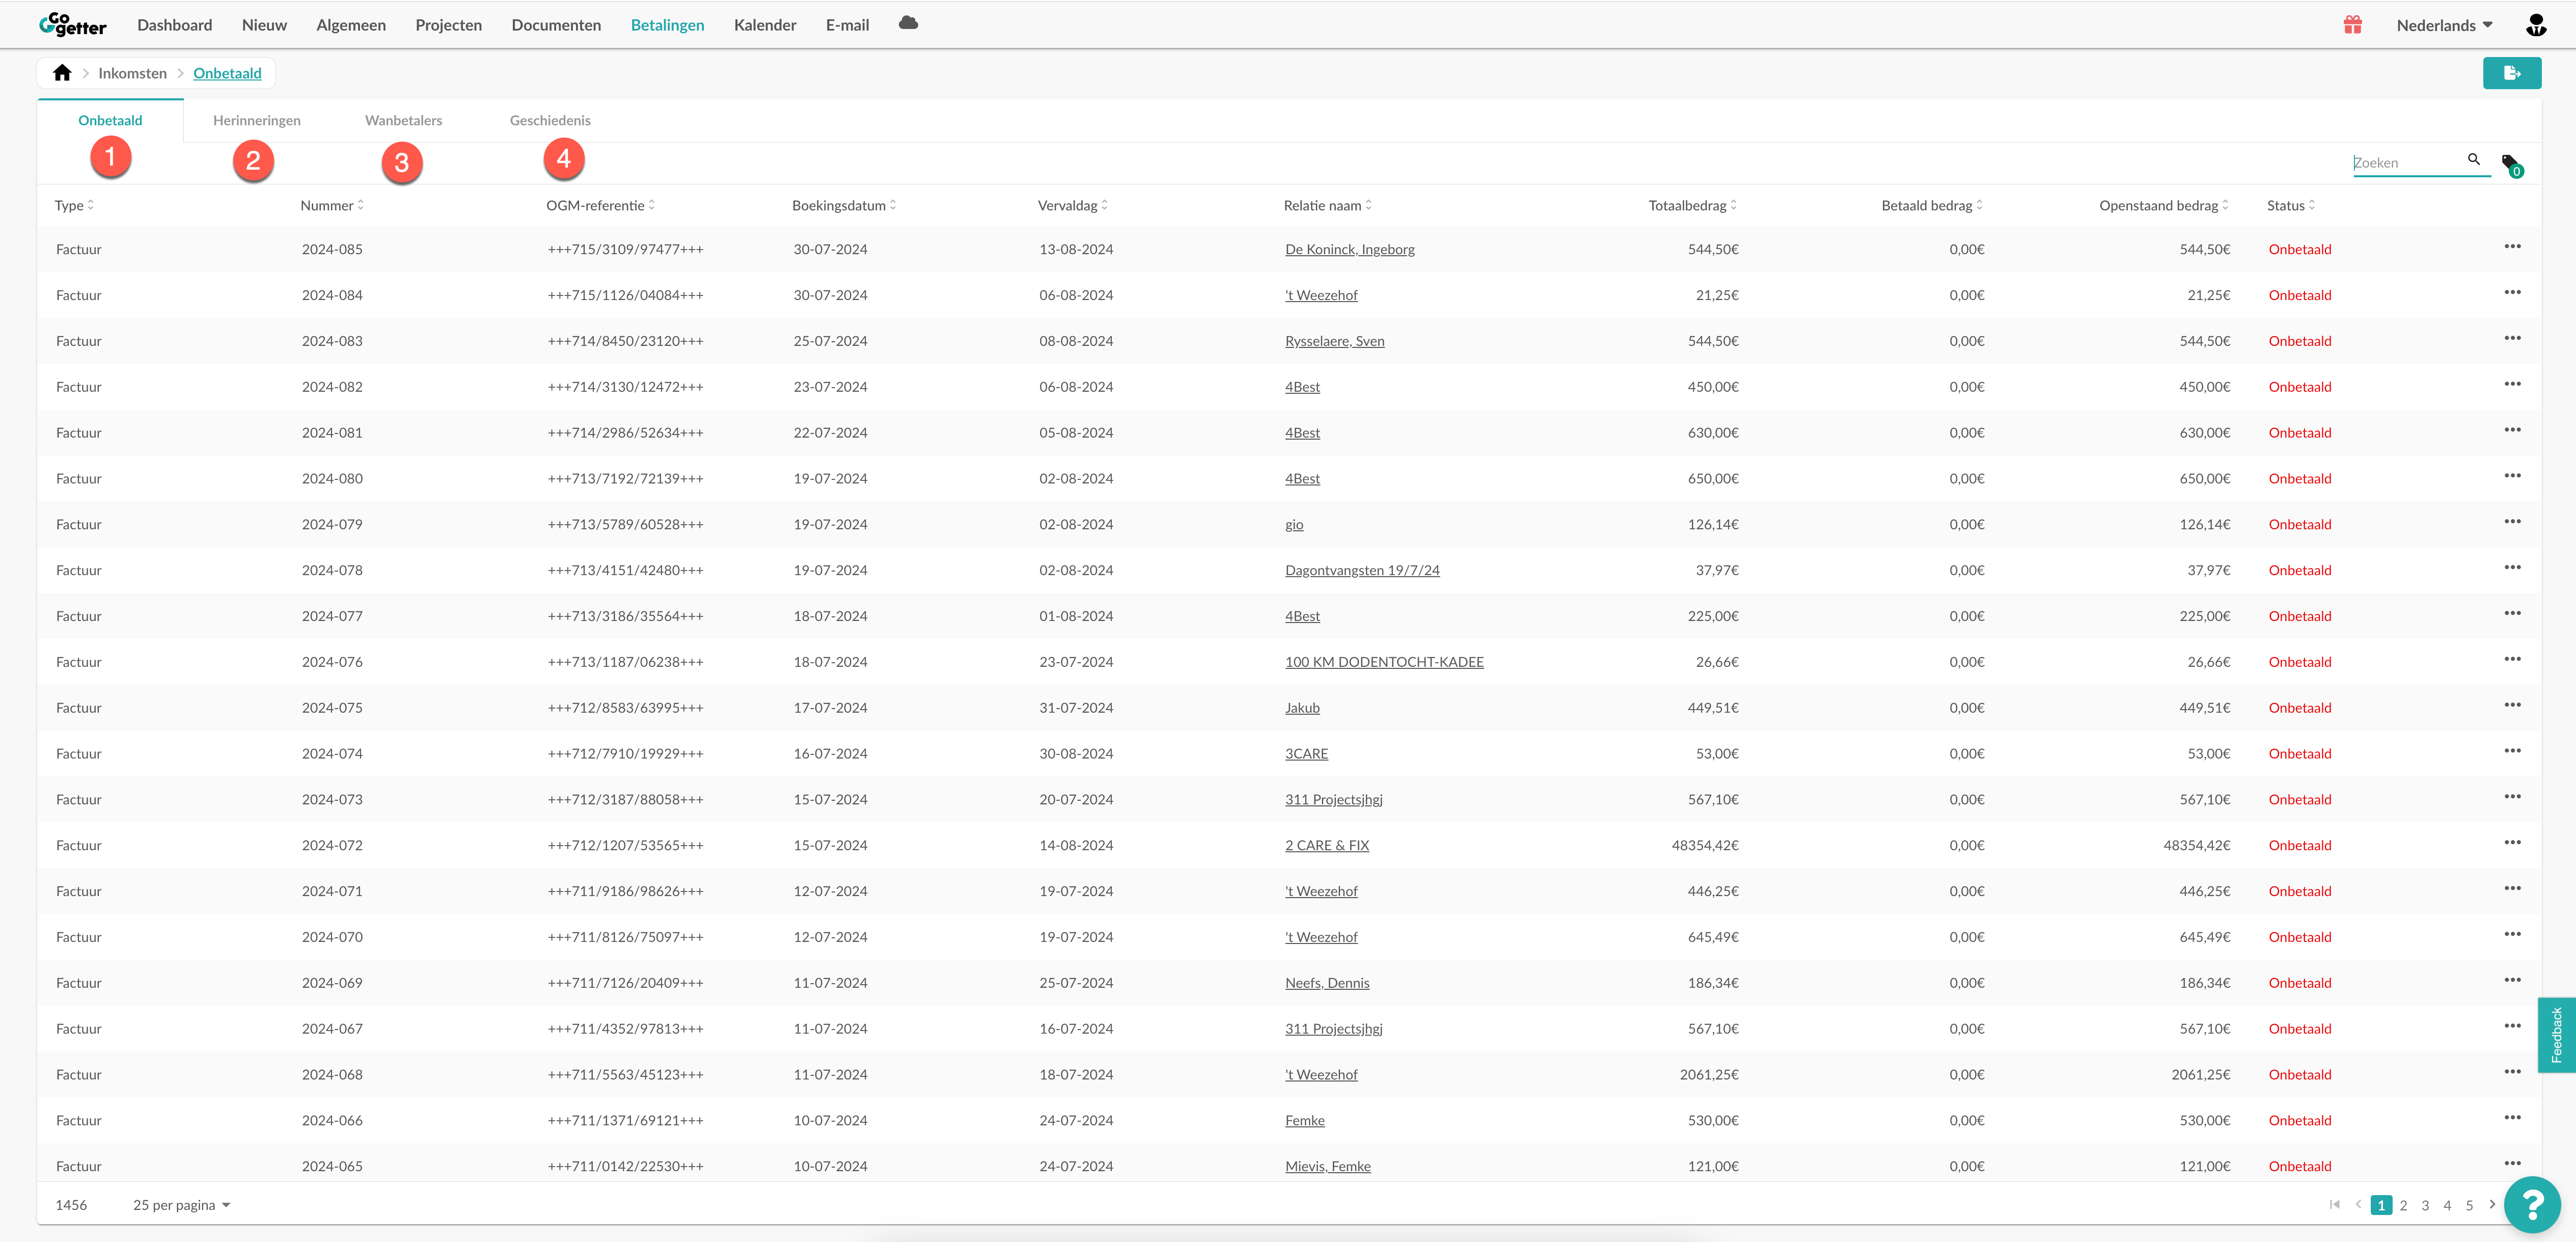This screenshot has height=1242, width=2576.
Task: Go to previous page arrow
Action: 2358,1205
